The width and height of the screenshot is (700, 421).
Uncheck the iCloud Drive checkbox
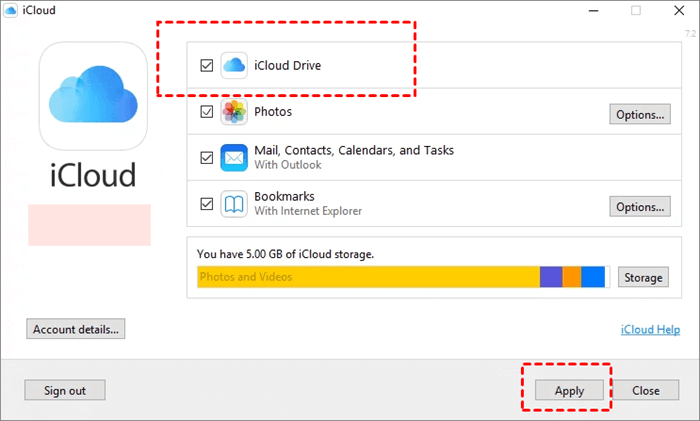[x=207, y=66]
